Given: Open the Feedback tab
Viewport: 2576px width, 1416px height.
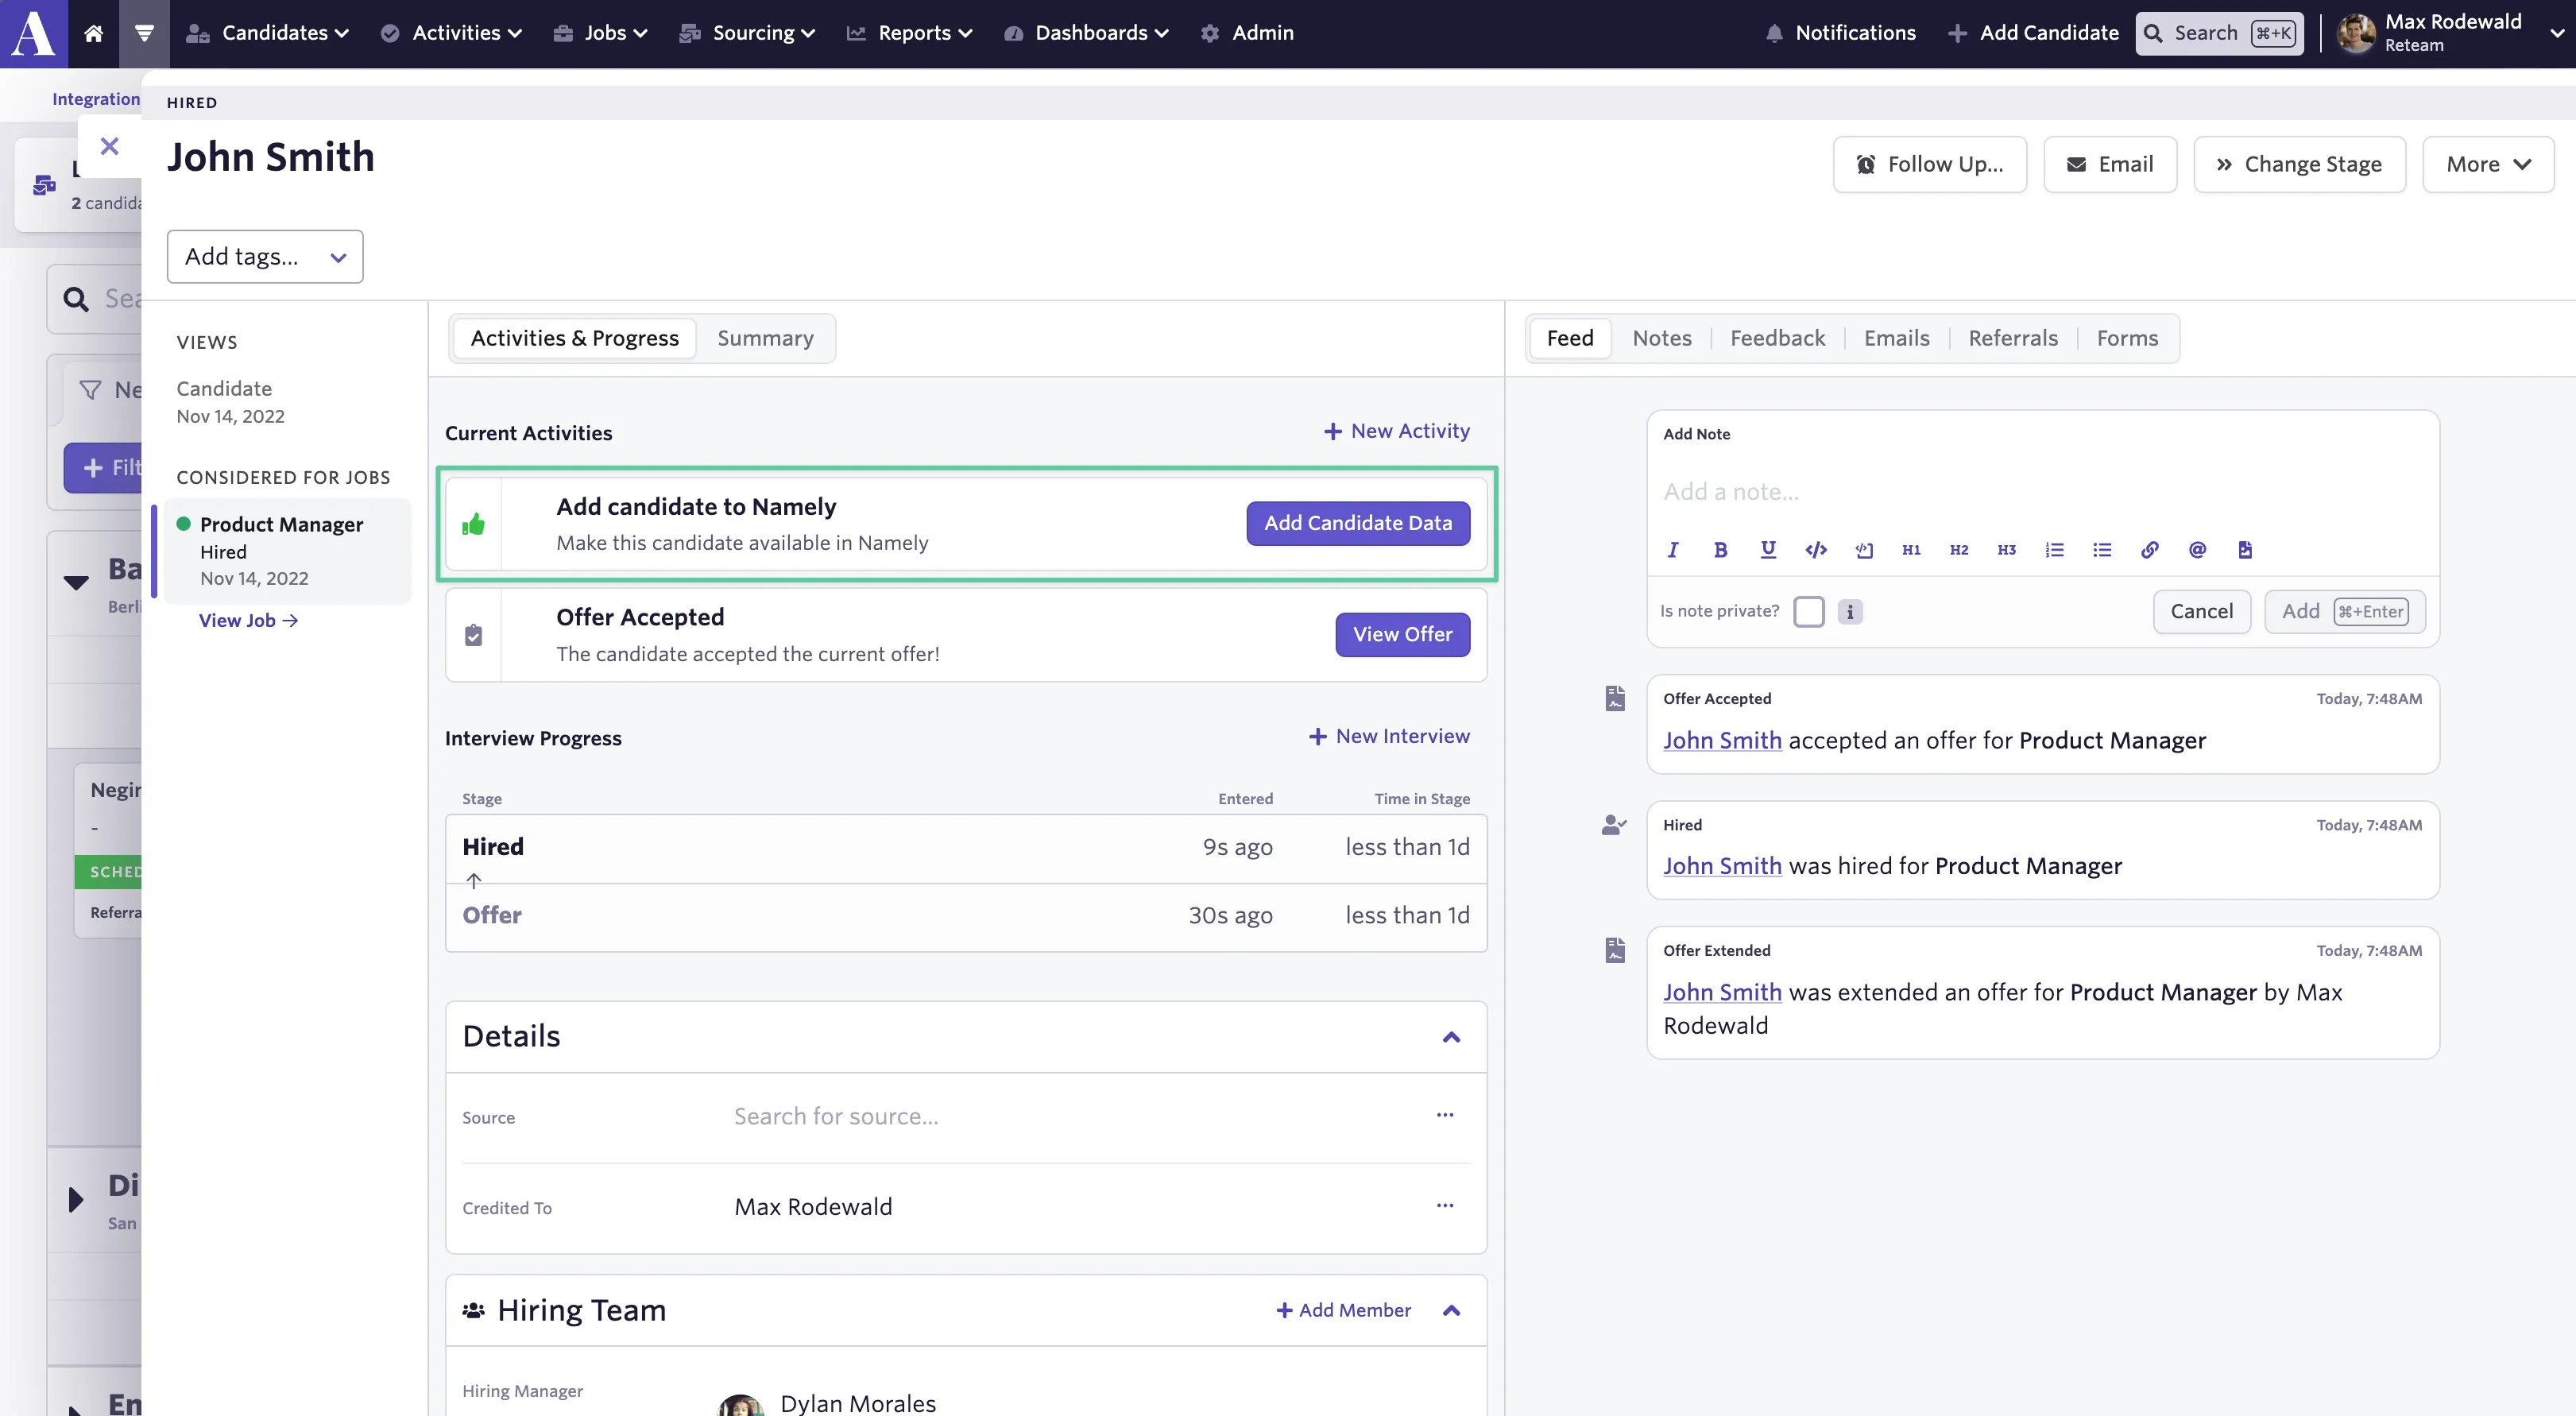Looking at the screenshot, I should pos(1777,338).
